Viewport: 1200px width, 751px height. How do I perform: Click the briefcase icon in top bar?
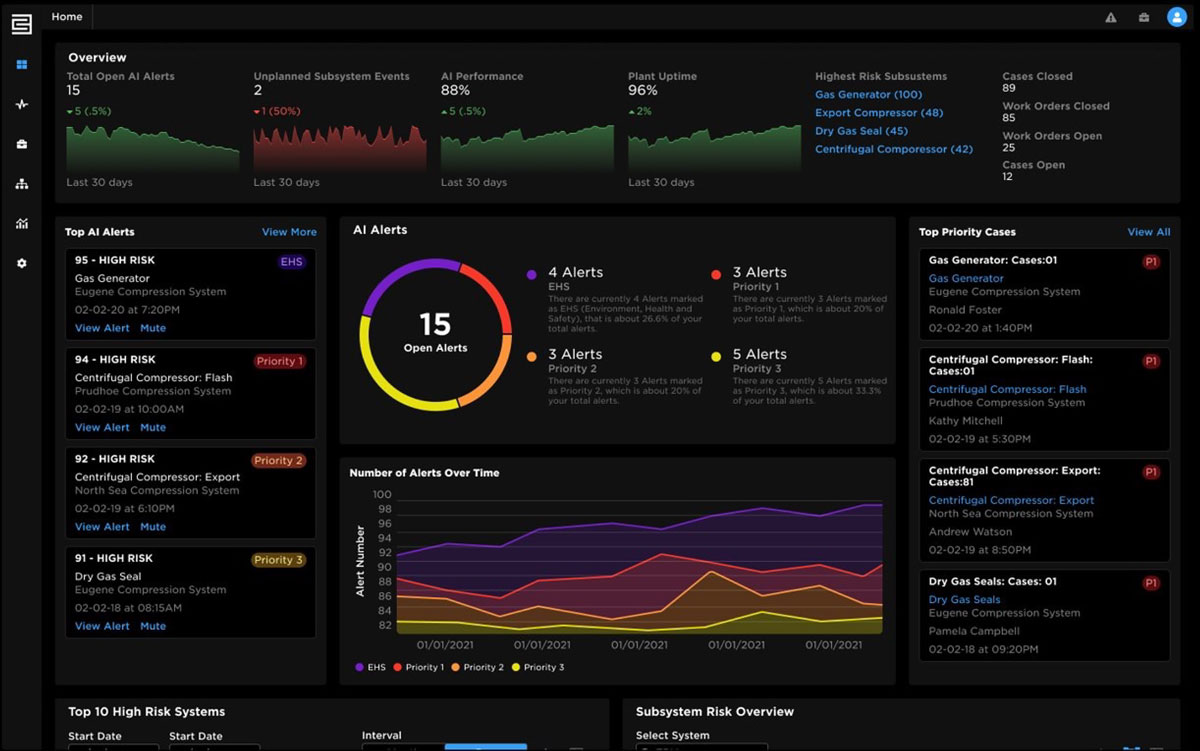click(x=1143, y=17)
